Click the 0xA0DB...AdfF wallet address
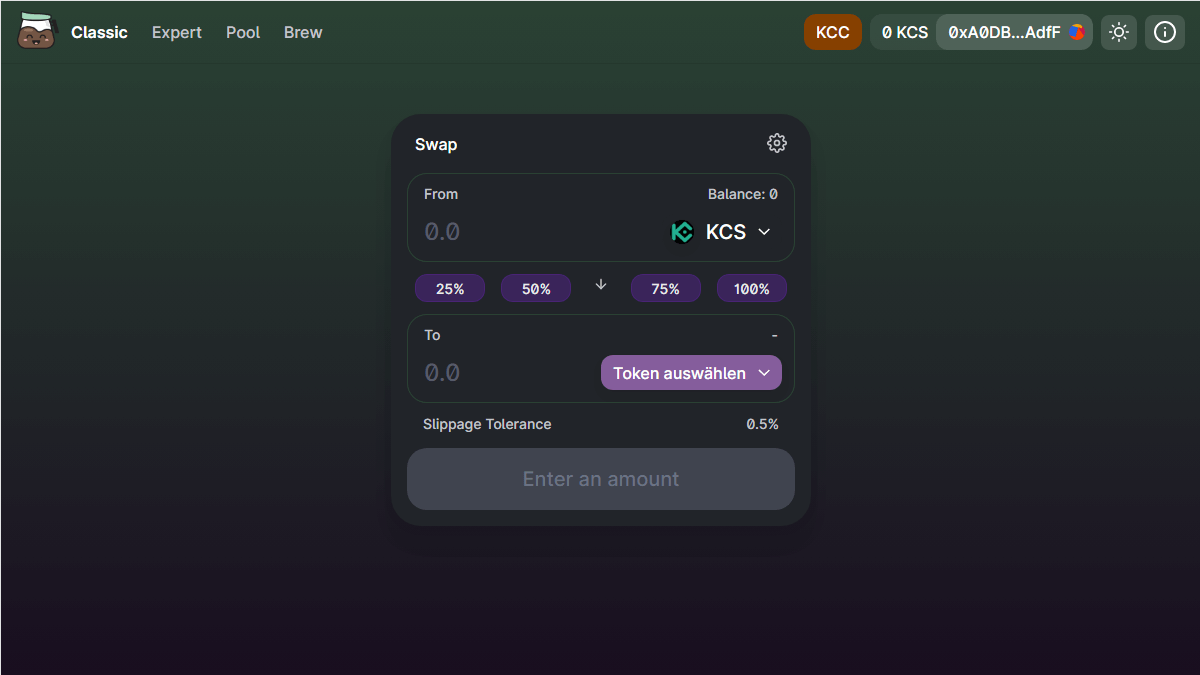The image size is (1200, 675). (1004, 32)
